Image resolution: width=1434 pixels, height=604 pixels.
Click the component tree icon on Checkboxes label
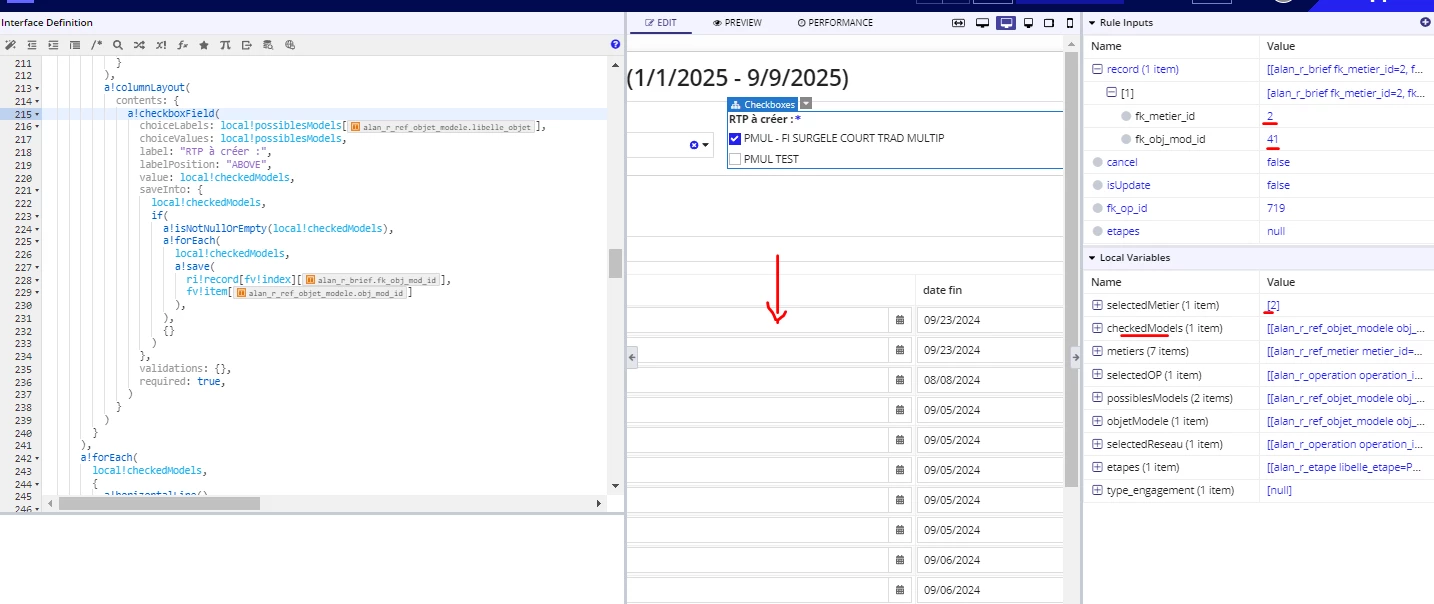[x=736, y=104]
